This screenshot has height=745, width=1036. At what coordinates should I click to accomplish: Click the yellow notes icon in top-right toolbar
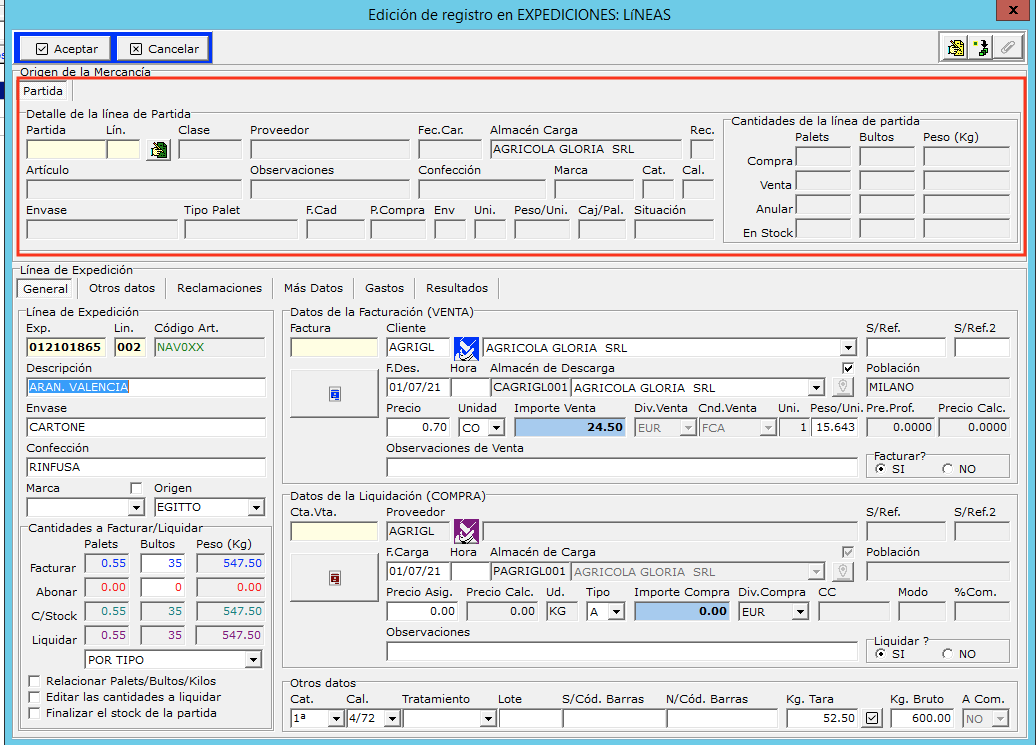click(x=955, y=47)
